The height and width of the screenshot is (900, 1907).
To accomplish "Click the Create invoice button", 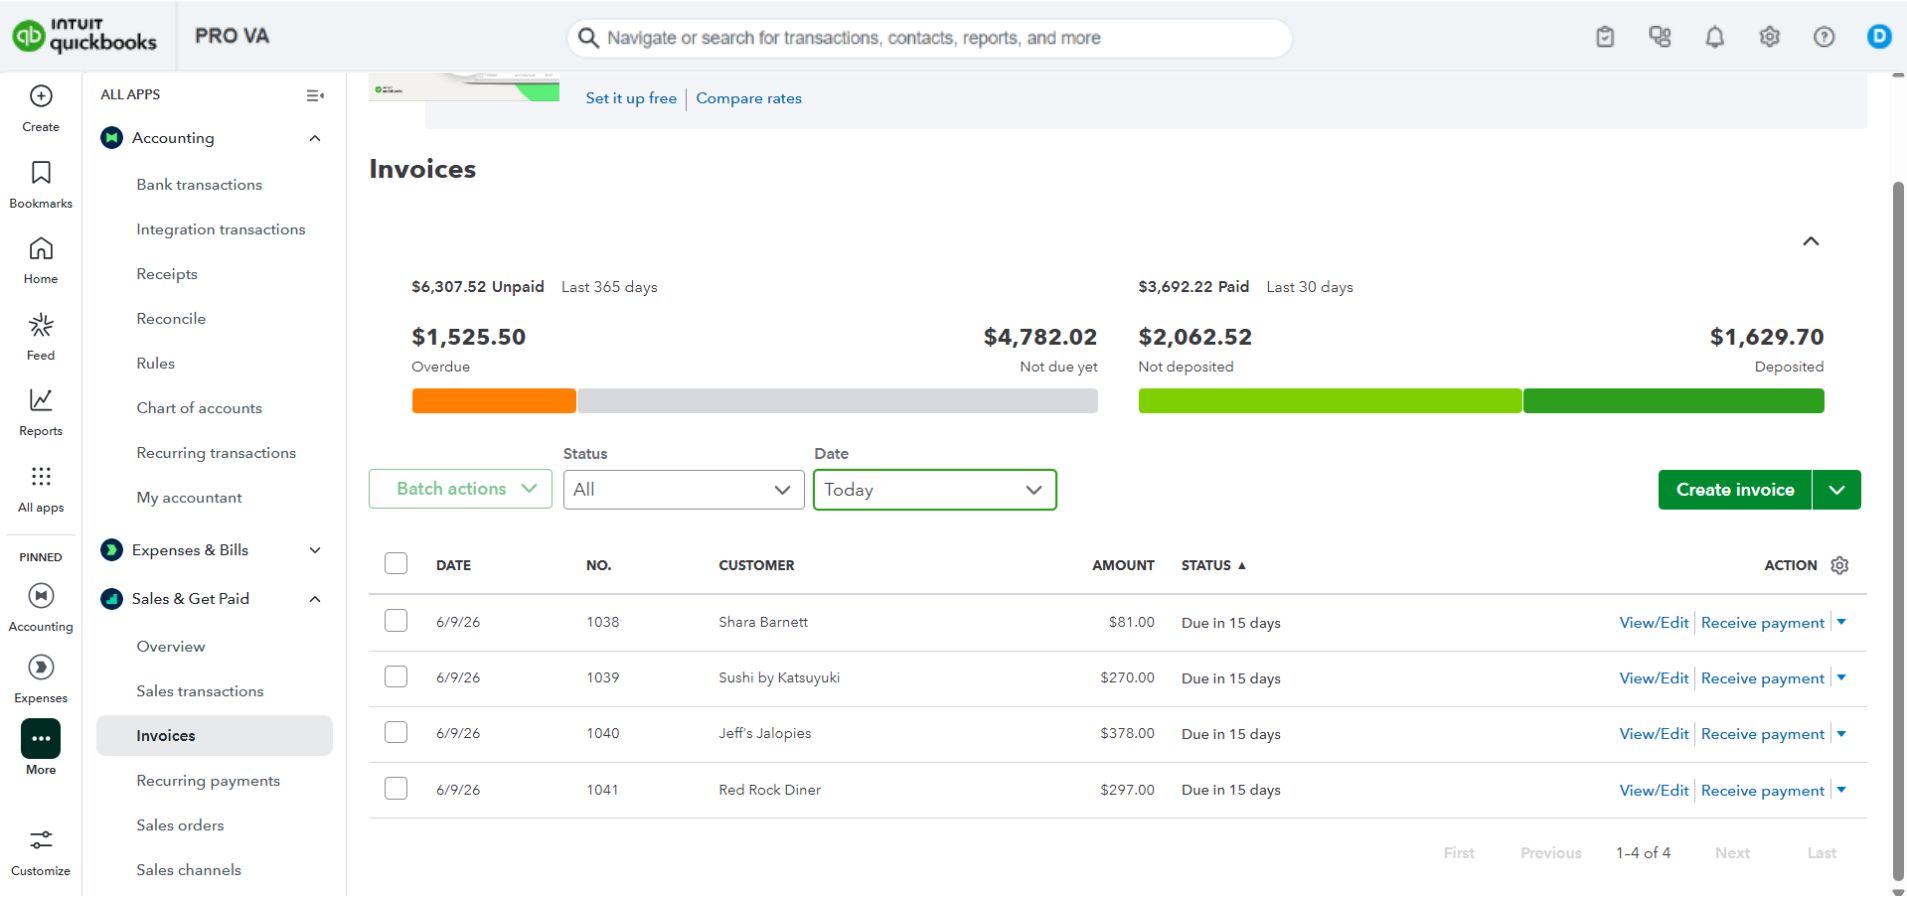I will tap(1734, 490).
